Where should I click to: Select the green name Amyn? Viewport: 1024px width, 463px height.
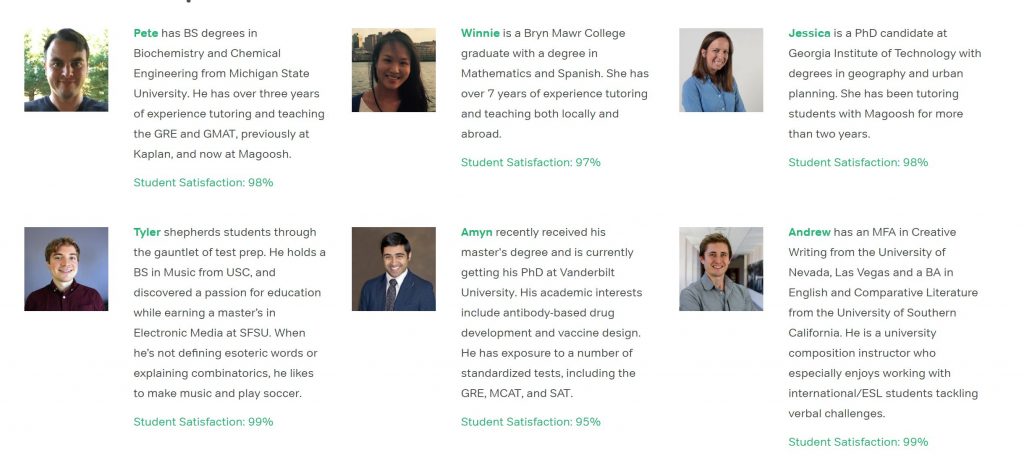click(x=477, y=232)
